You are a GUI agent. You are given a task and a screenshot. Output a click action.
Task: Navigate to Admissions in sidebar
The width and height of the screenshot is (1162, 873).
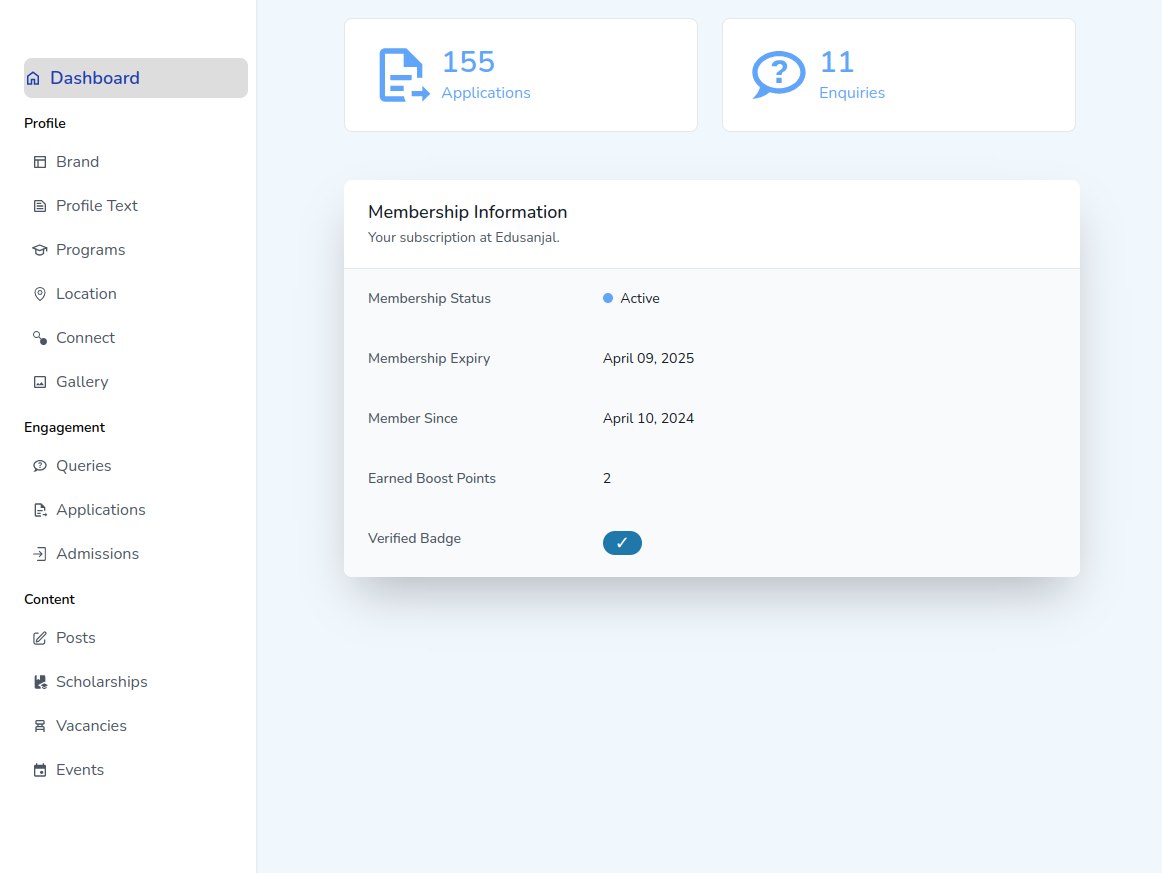[x=97, y=554]
